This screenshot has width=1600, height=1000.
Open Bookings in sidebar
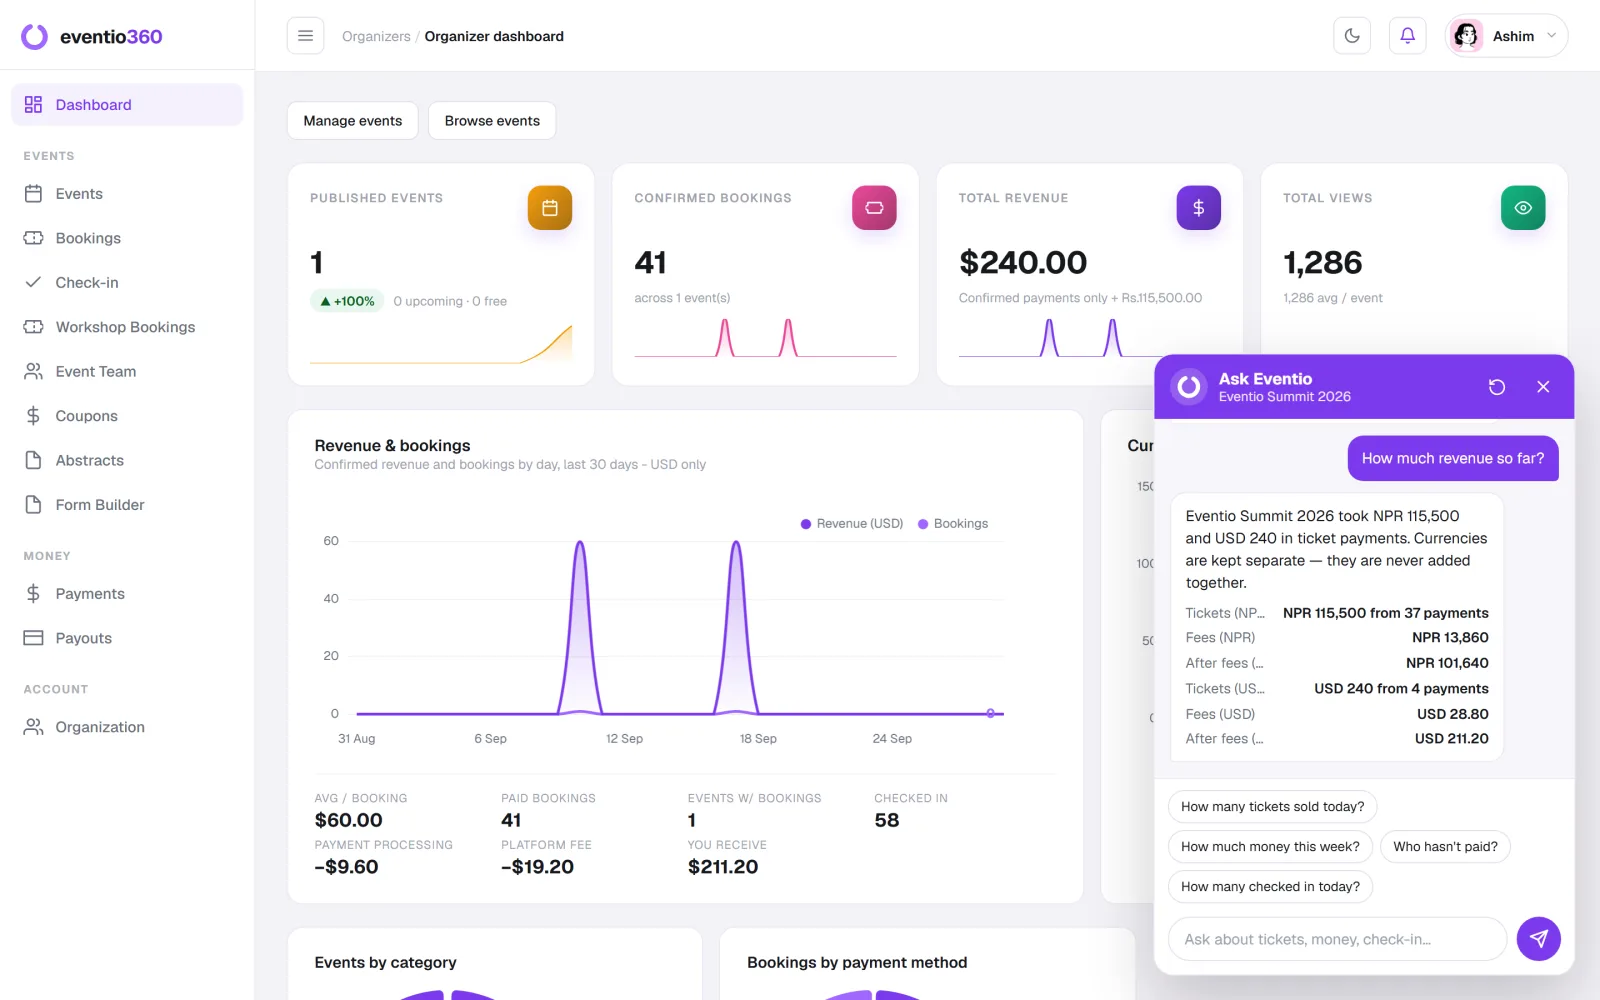(127, 238)
